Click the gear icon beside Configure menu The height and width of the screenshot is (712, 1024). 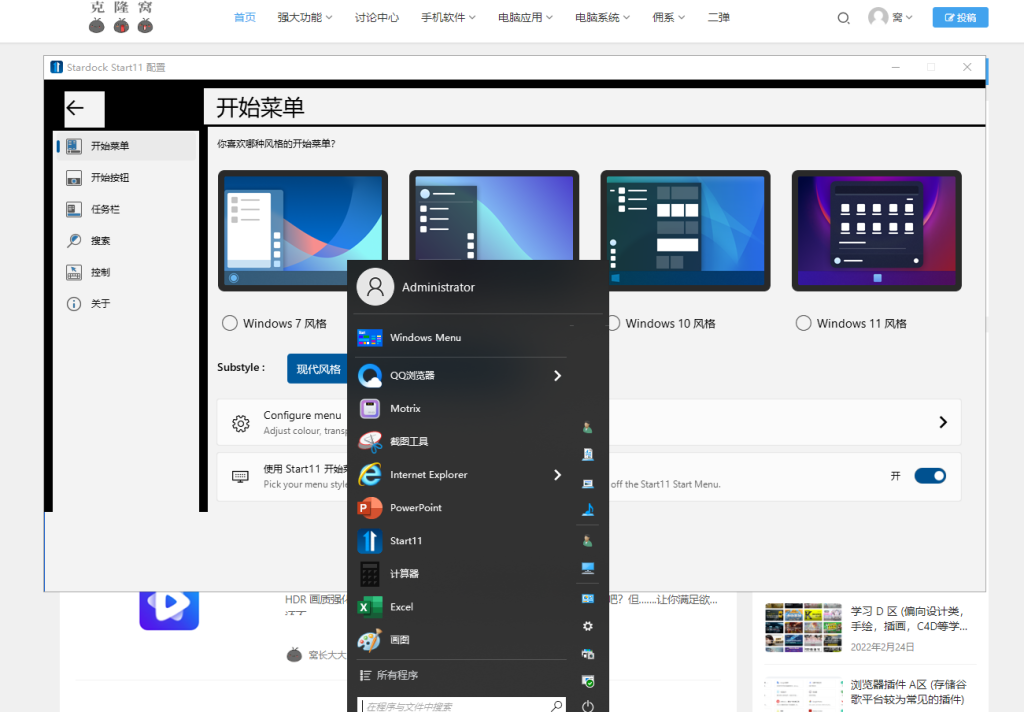[241, 423]
